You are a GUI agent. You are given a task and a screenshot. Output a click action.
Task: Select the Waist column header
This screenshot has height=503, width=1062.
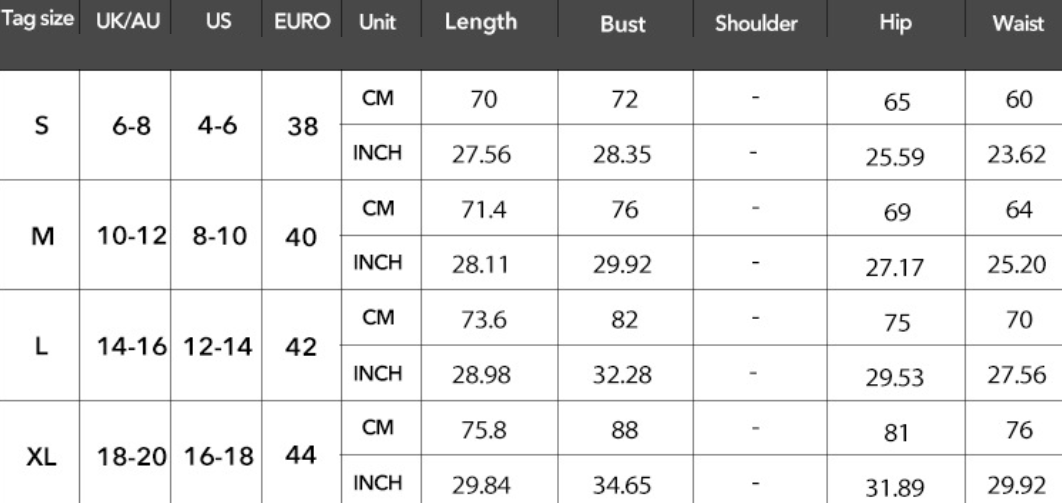point(1018,23)
